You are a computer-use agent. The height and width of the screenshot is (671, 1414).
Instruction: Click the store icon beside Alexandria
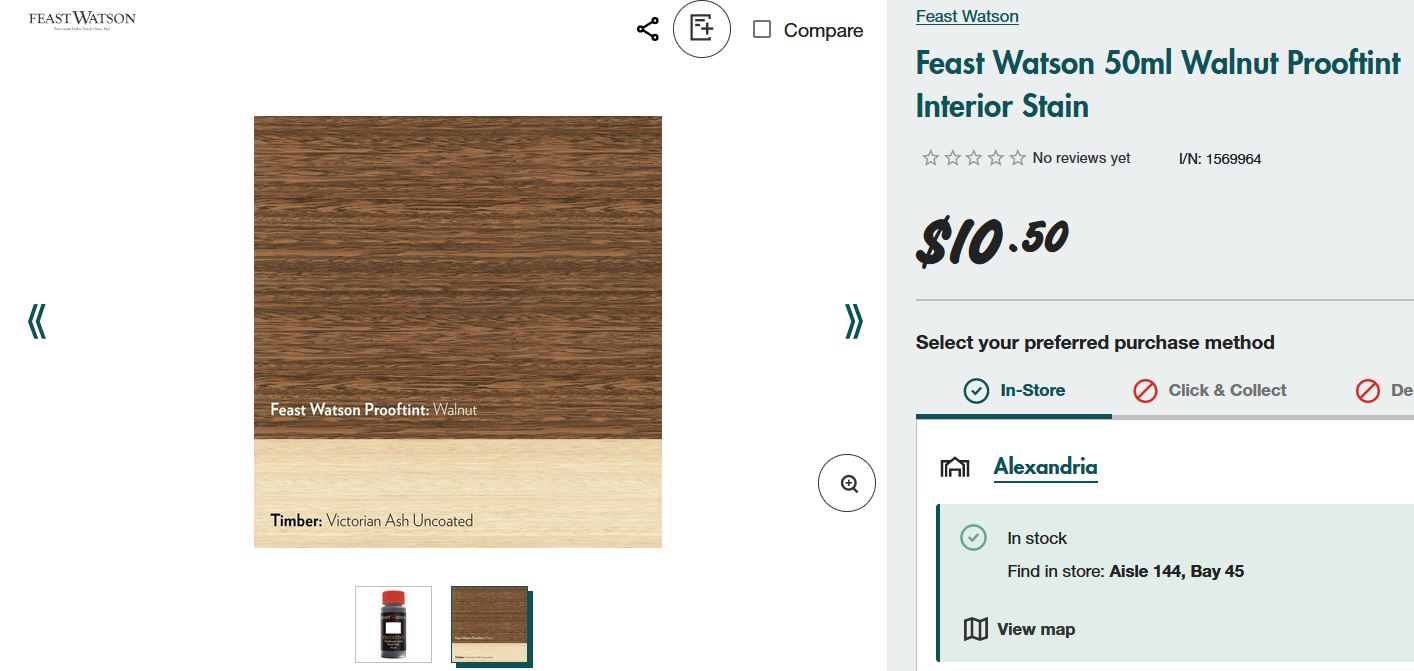[955, 467]
